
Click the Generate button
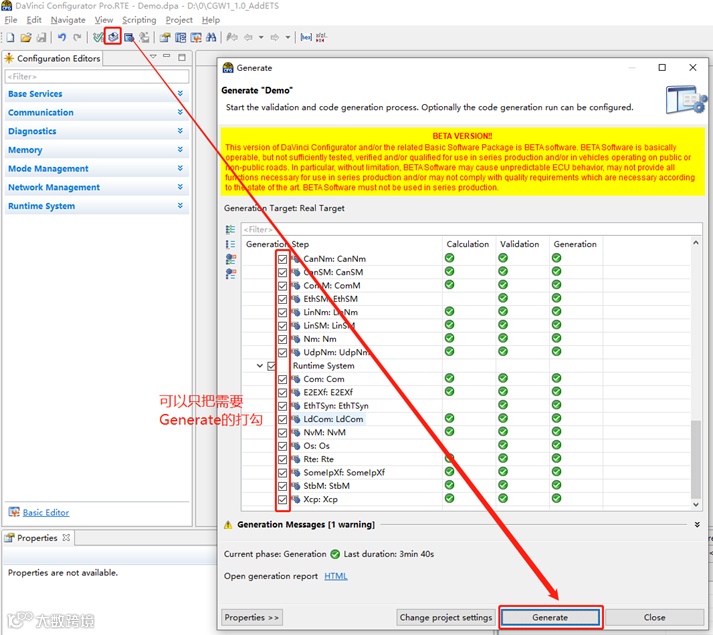coord(550,617)
